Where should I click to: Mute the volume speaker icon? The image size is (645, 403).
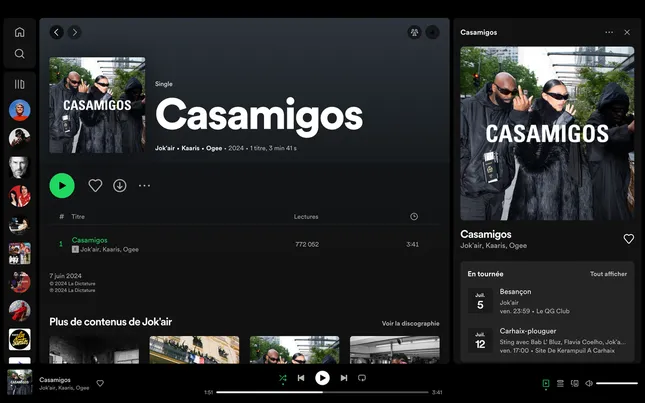click(589, 383)
